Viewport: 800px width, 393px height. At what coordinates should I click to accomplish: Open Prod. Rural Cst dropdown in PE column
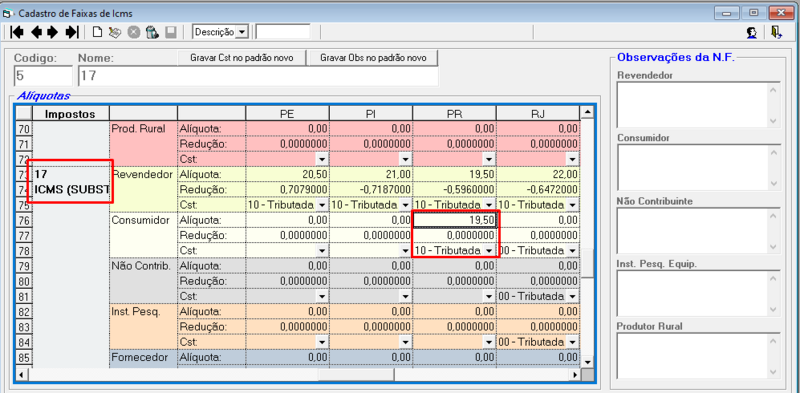click(322, 159)
